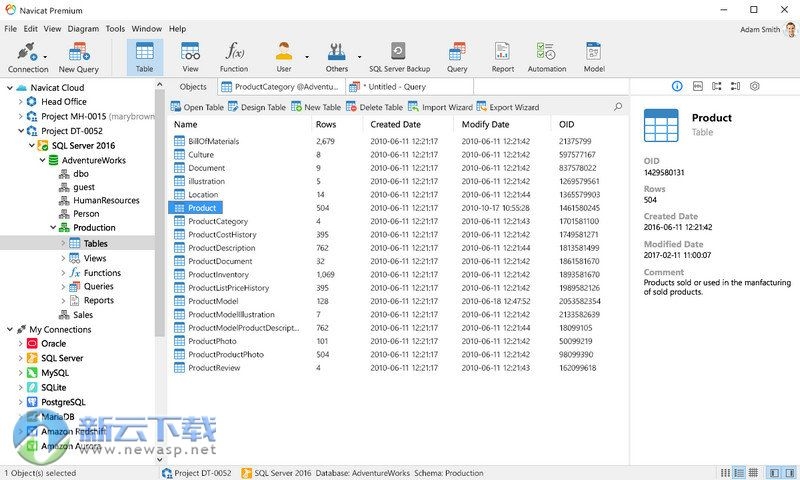Switch to list view in status bar
Image resolution: width=800 pixels, height=480 pixels.
pos(739,473)
